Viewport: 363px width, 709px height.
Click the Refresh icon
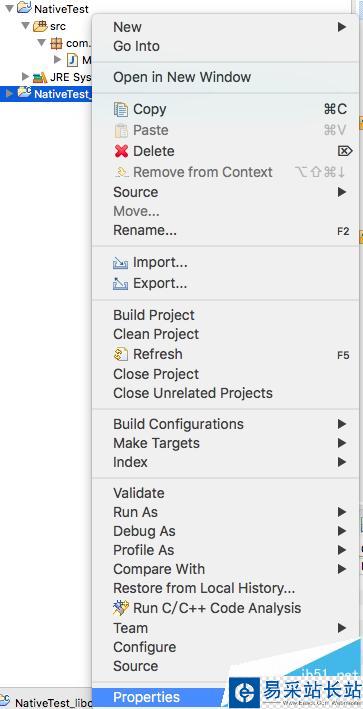(121, 354)
